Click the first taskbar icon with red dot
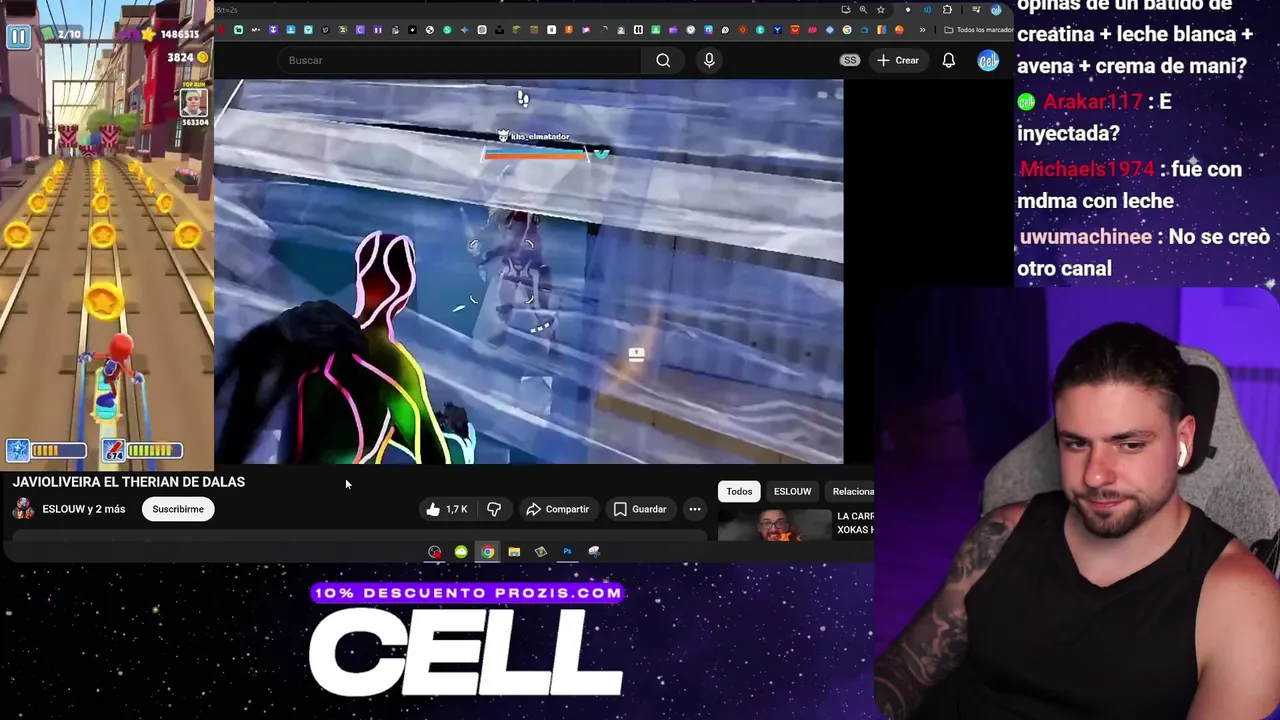This screenshot has height=720, width=1280. 434,552
